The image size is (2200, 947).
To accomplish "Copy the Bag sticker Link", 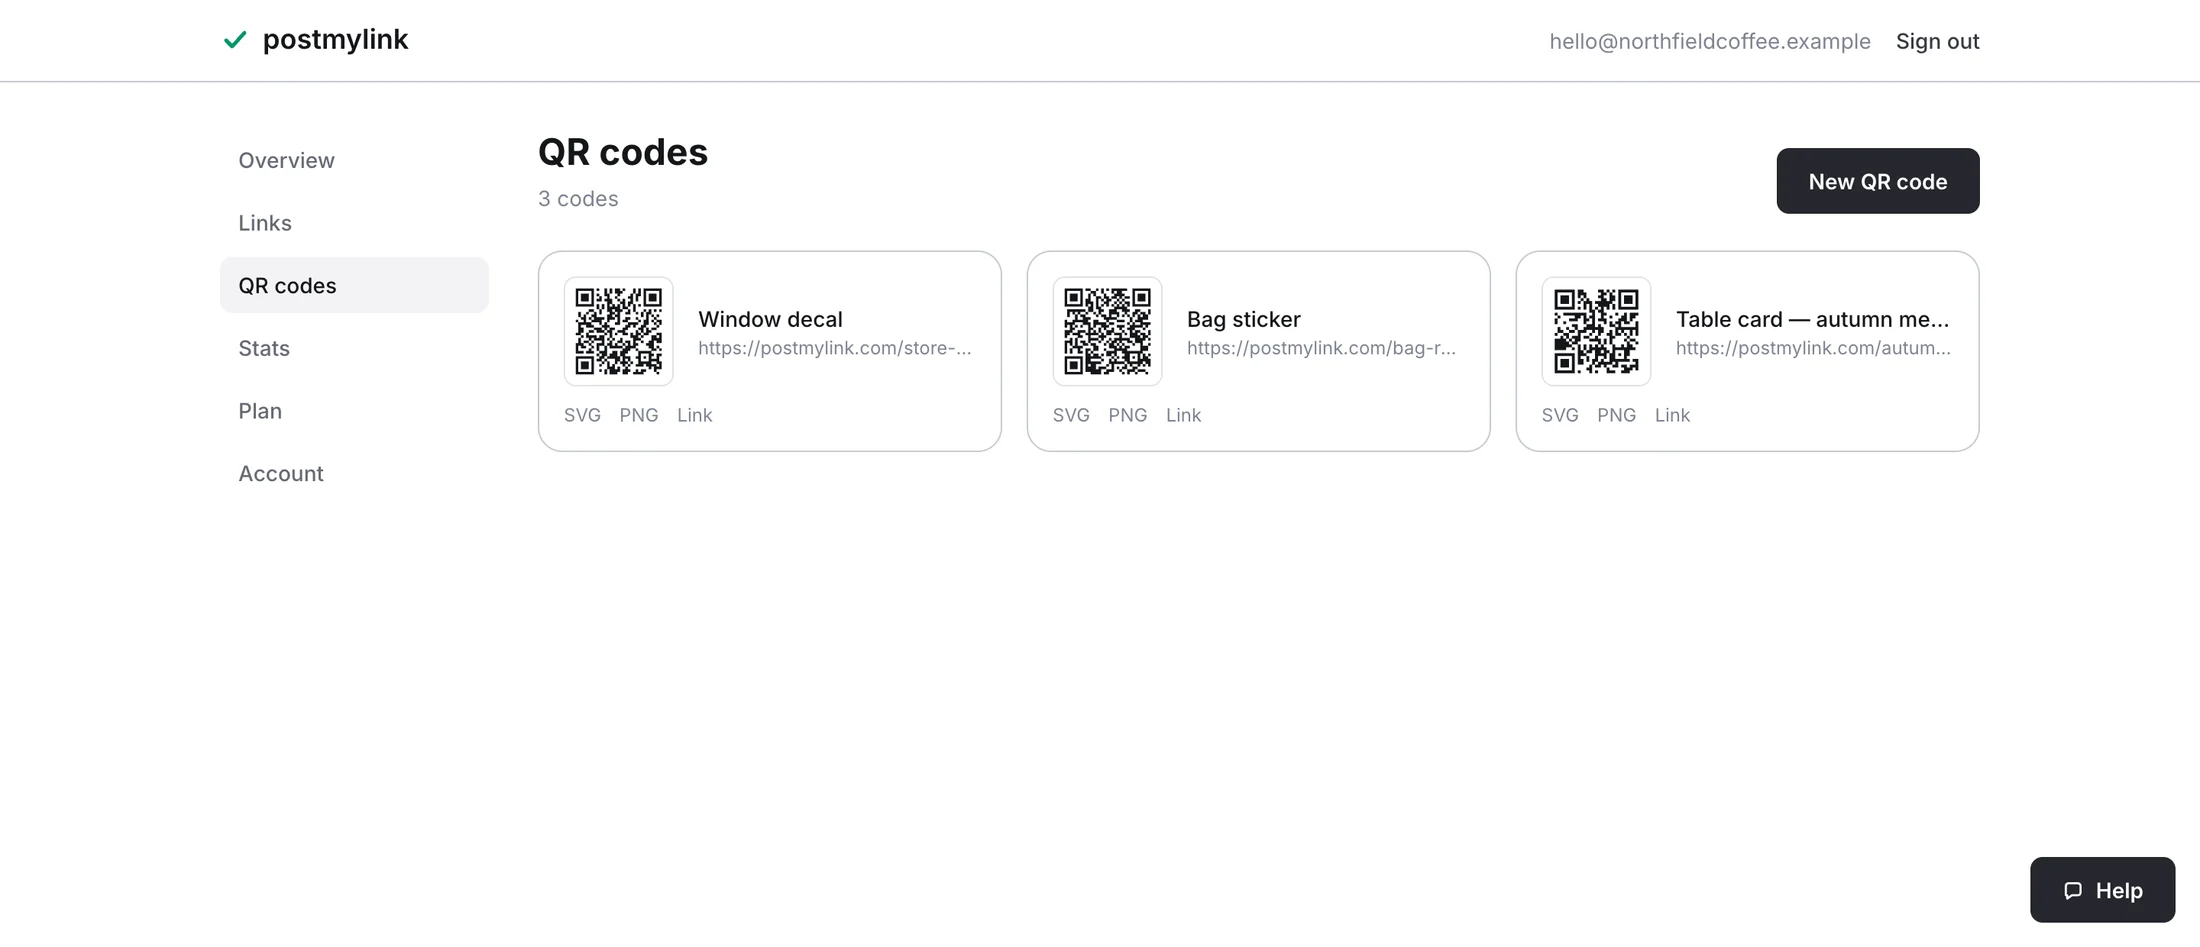I will 1184,415.
